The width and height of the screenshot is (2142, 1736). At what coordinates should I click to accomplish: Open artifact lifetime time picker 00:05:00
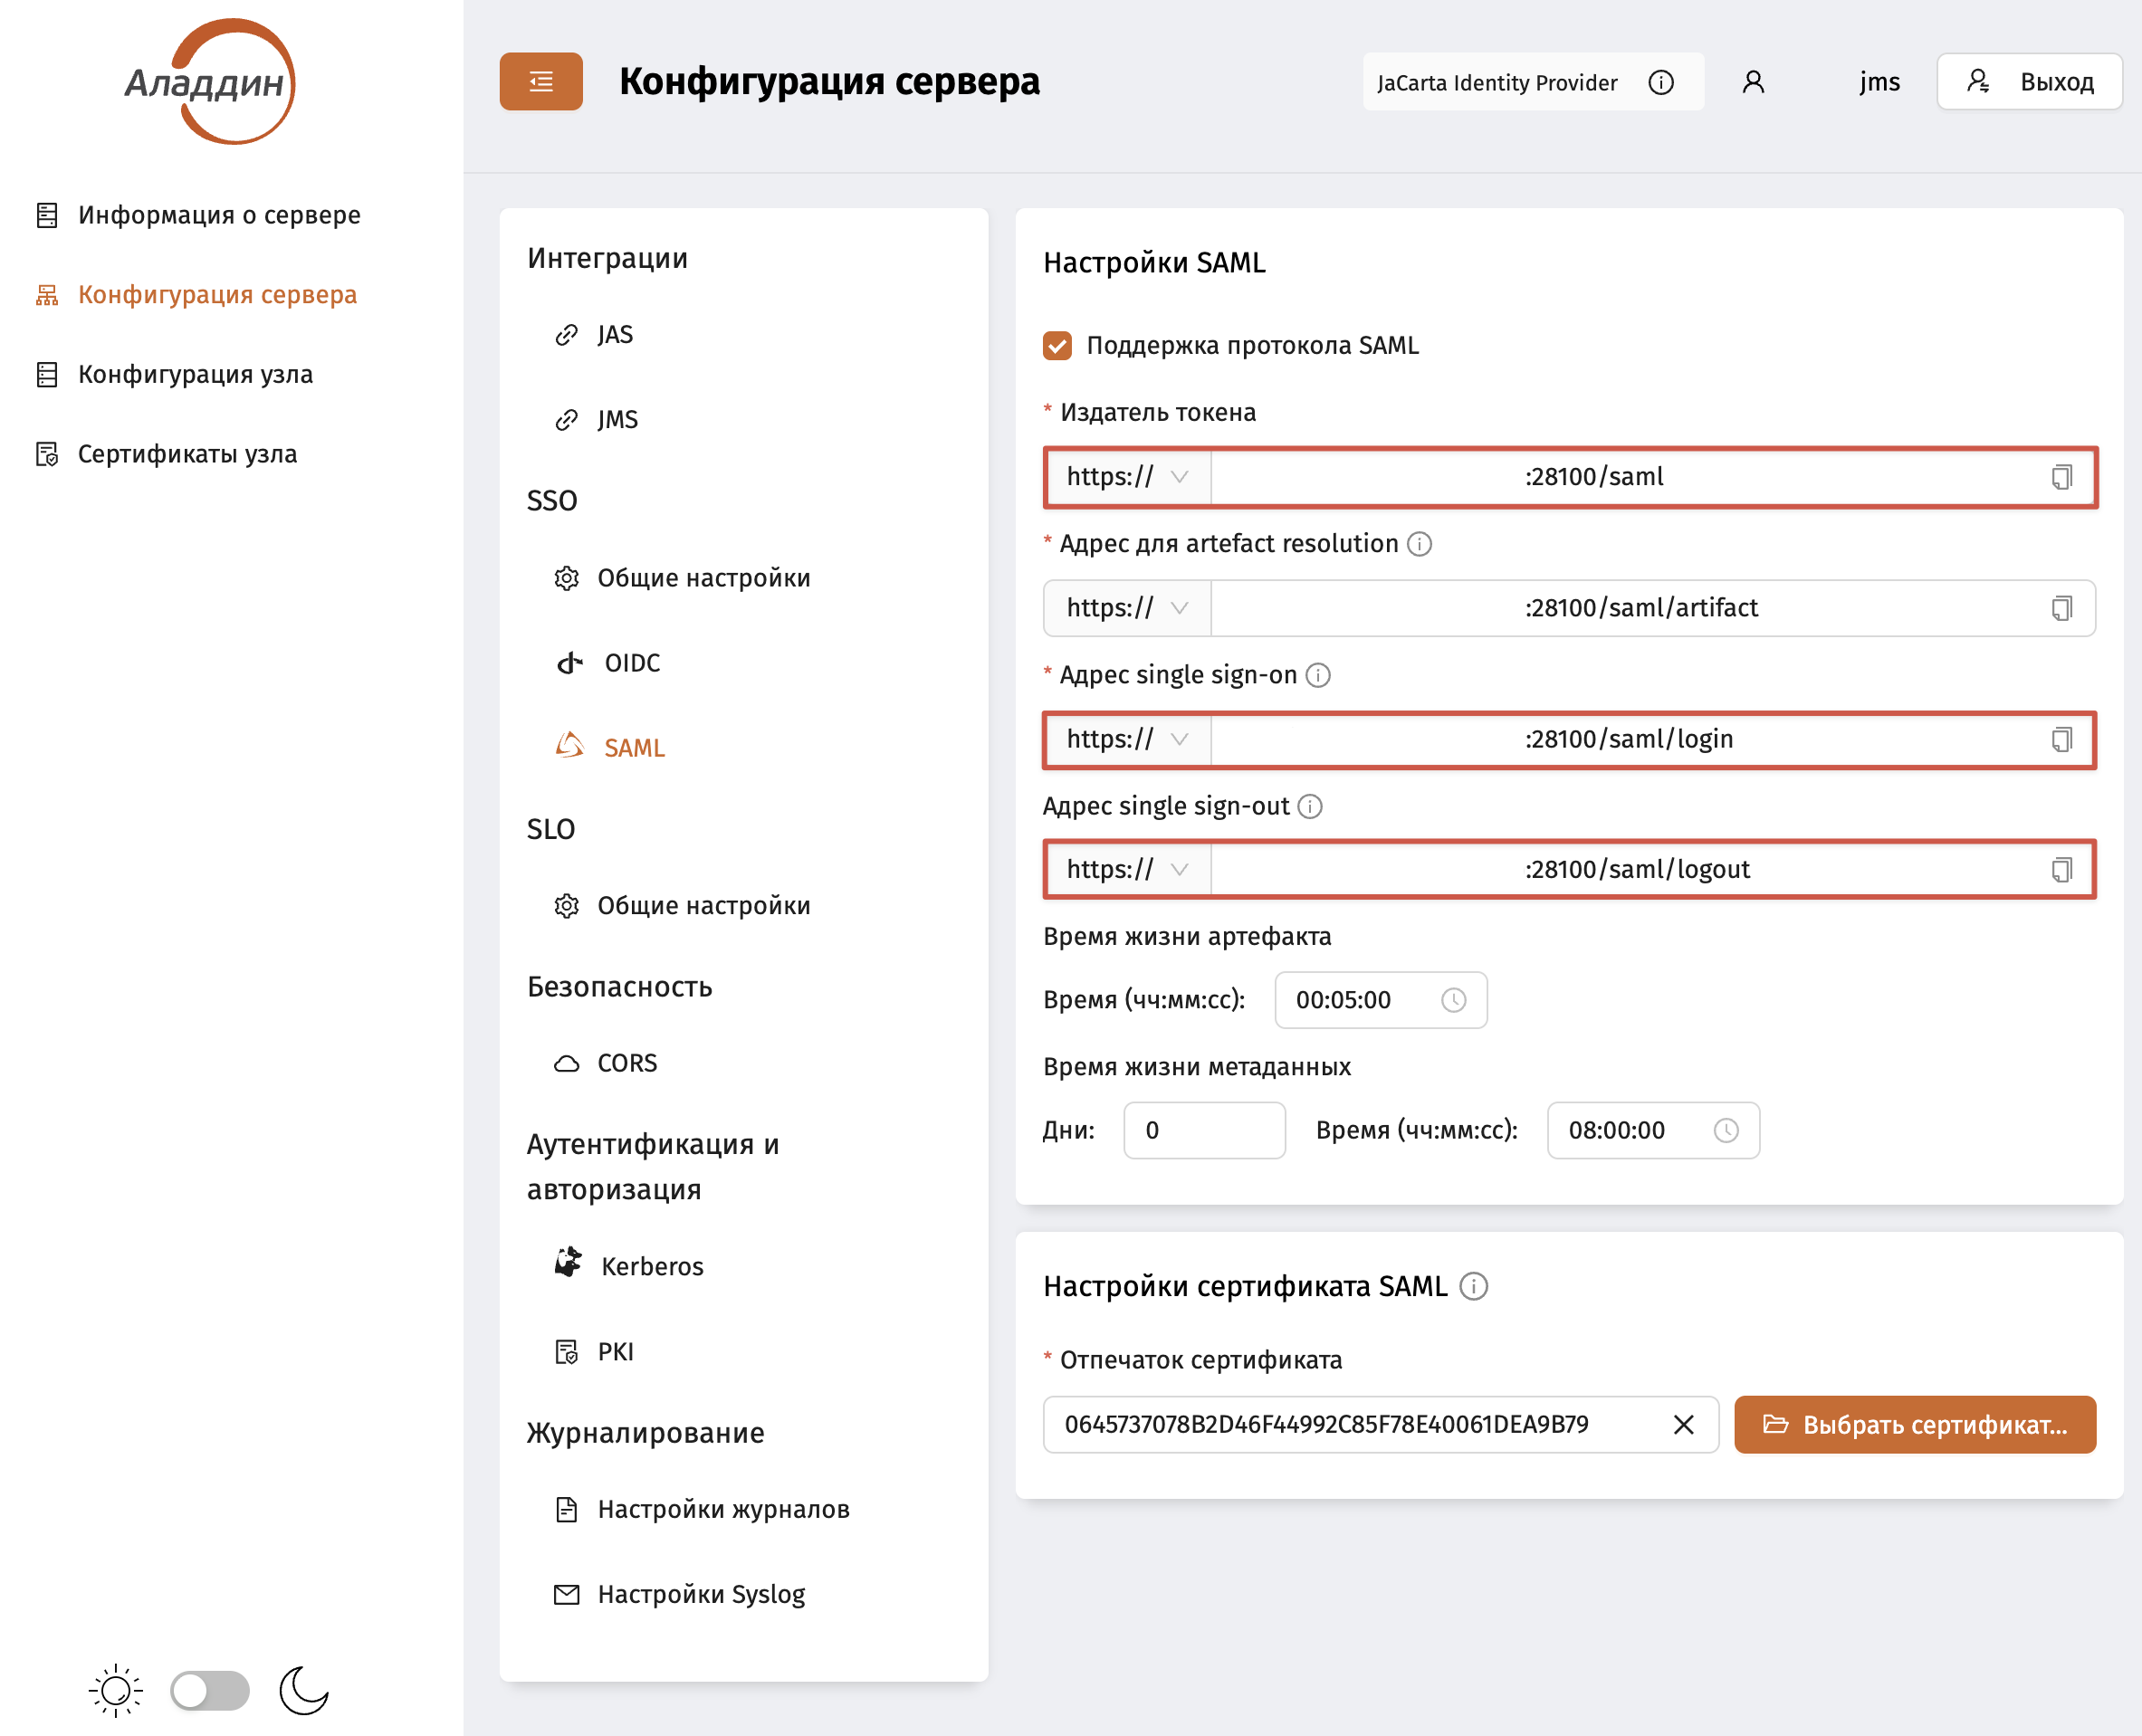tap(1381, 1000)
